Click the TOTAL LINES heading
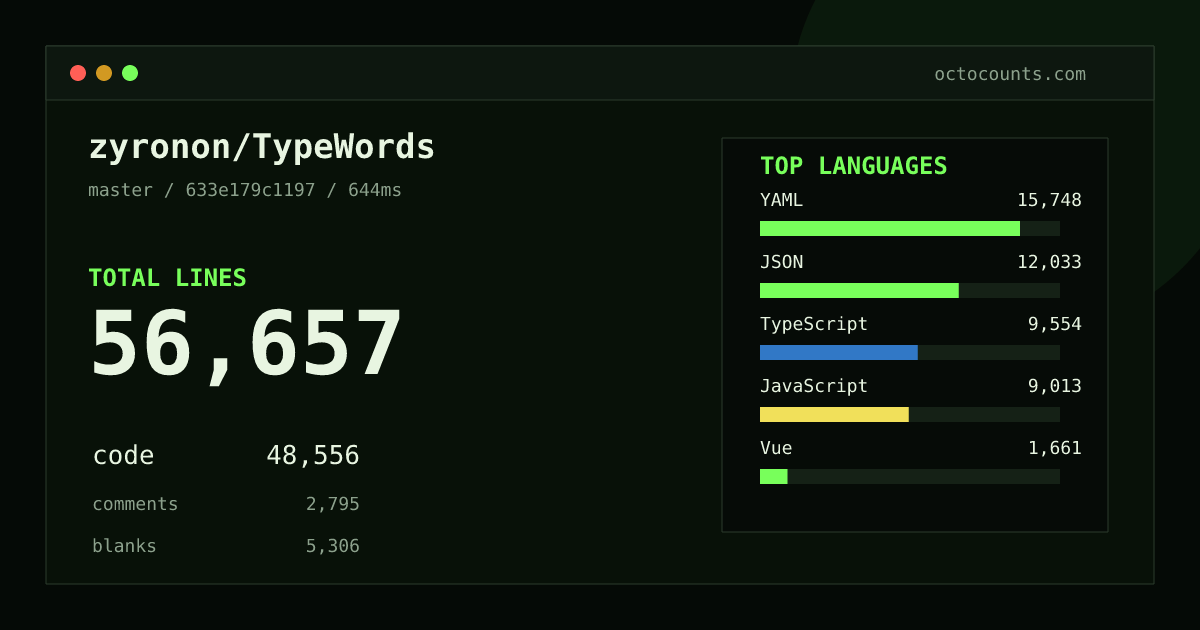The width and height of the screenshot is (1200, 630). pyautogui.click(x=167, y=278)
